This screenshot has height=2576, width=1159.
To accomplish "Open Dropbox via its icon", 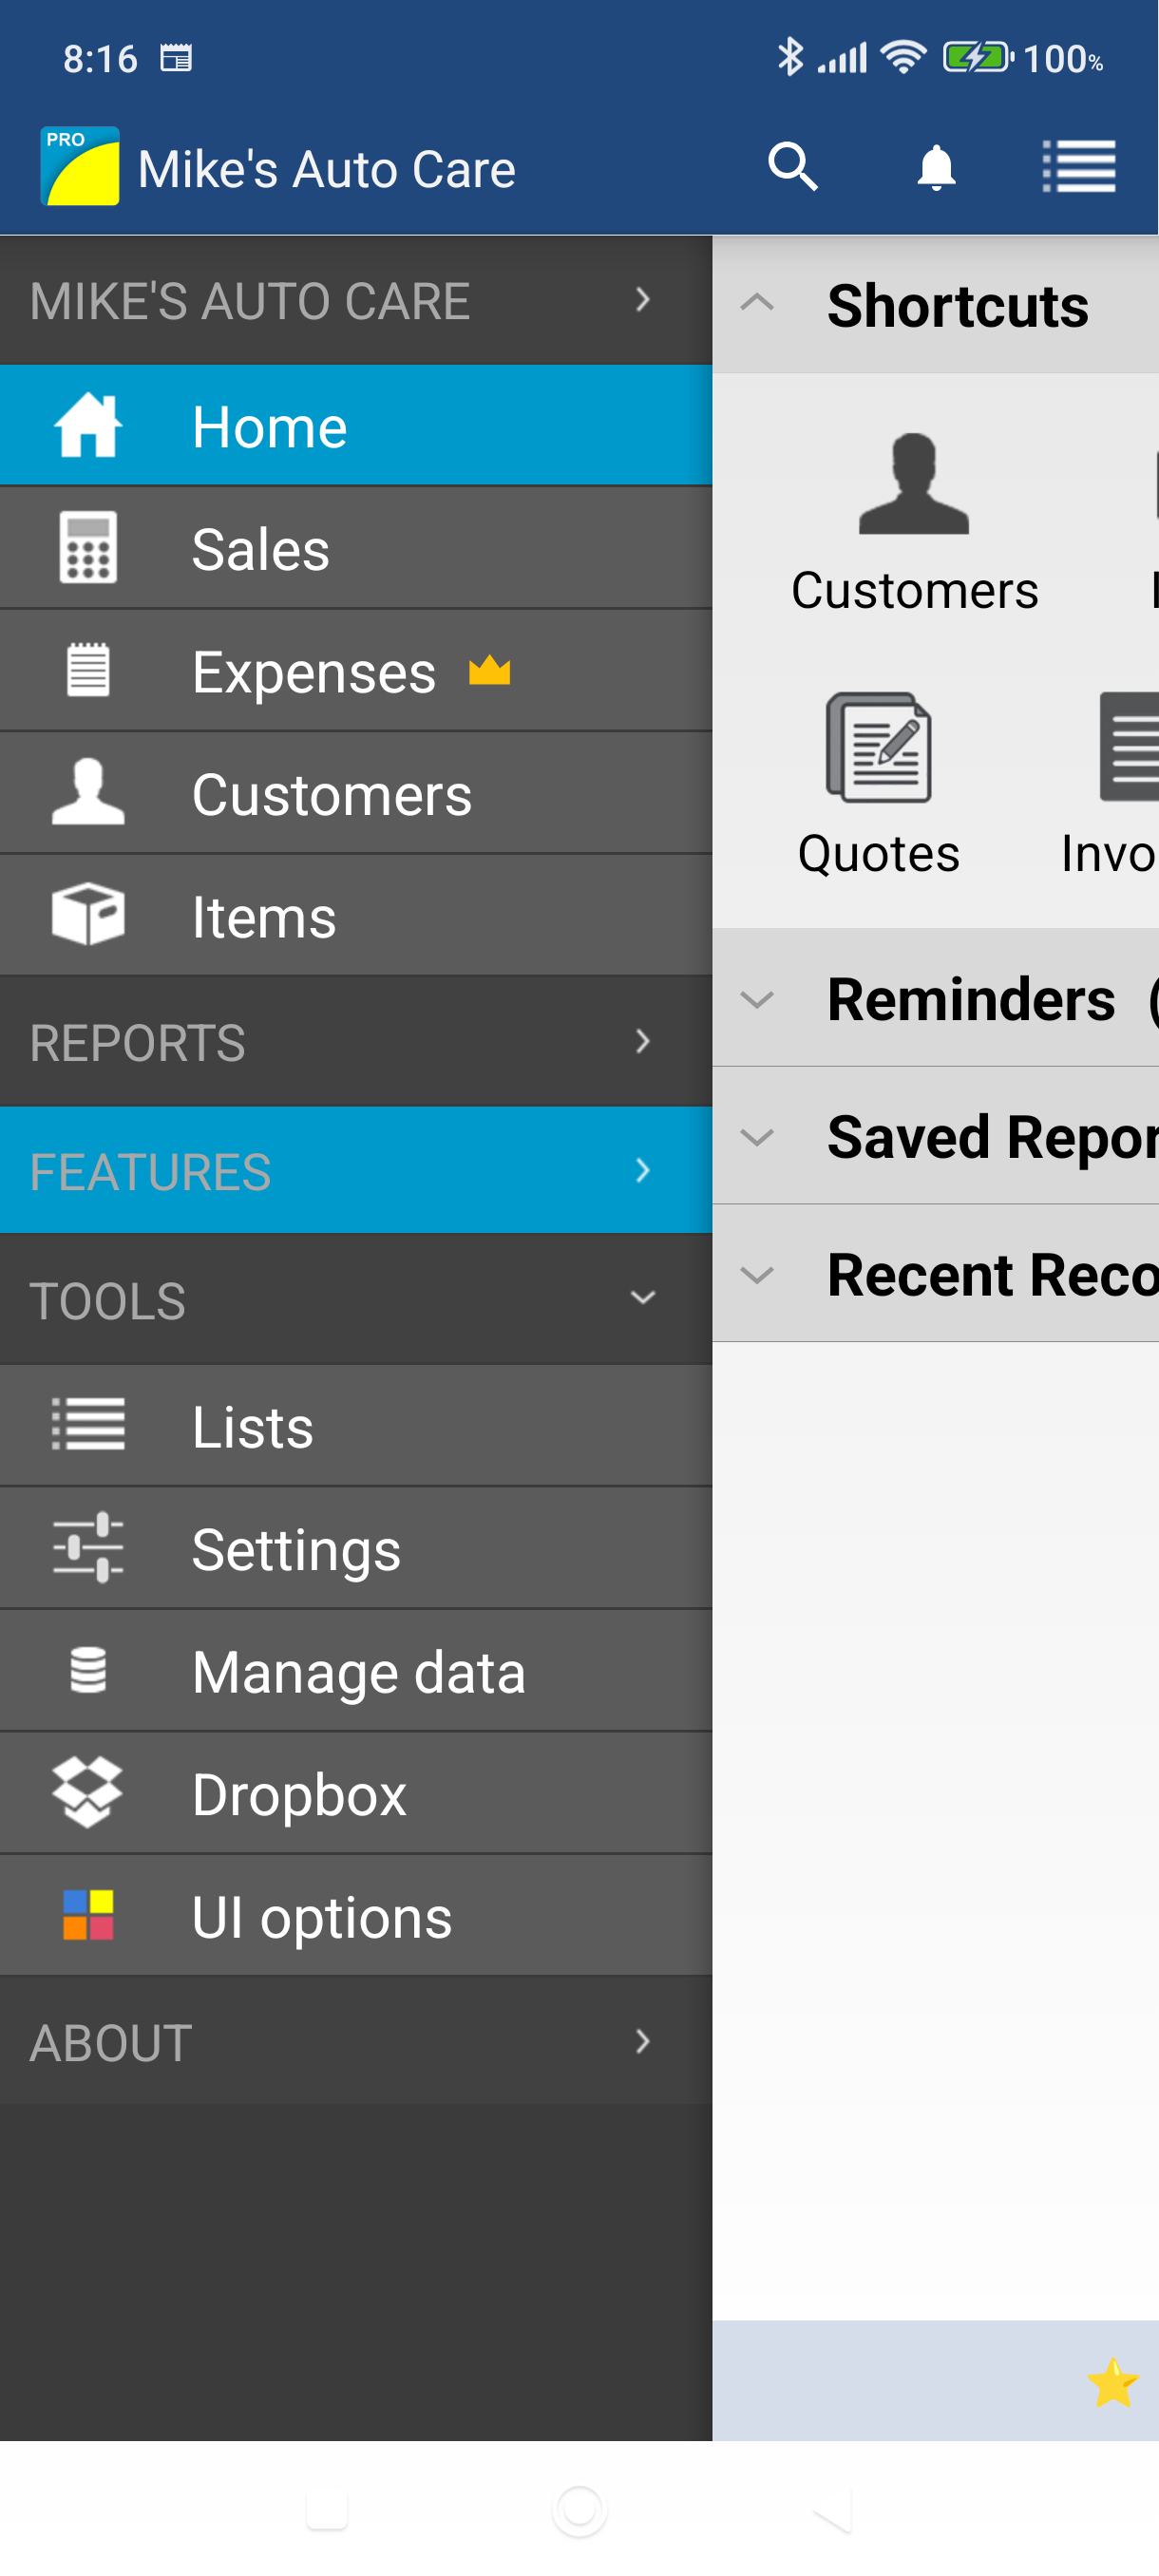I will tap(87, 1793).
